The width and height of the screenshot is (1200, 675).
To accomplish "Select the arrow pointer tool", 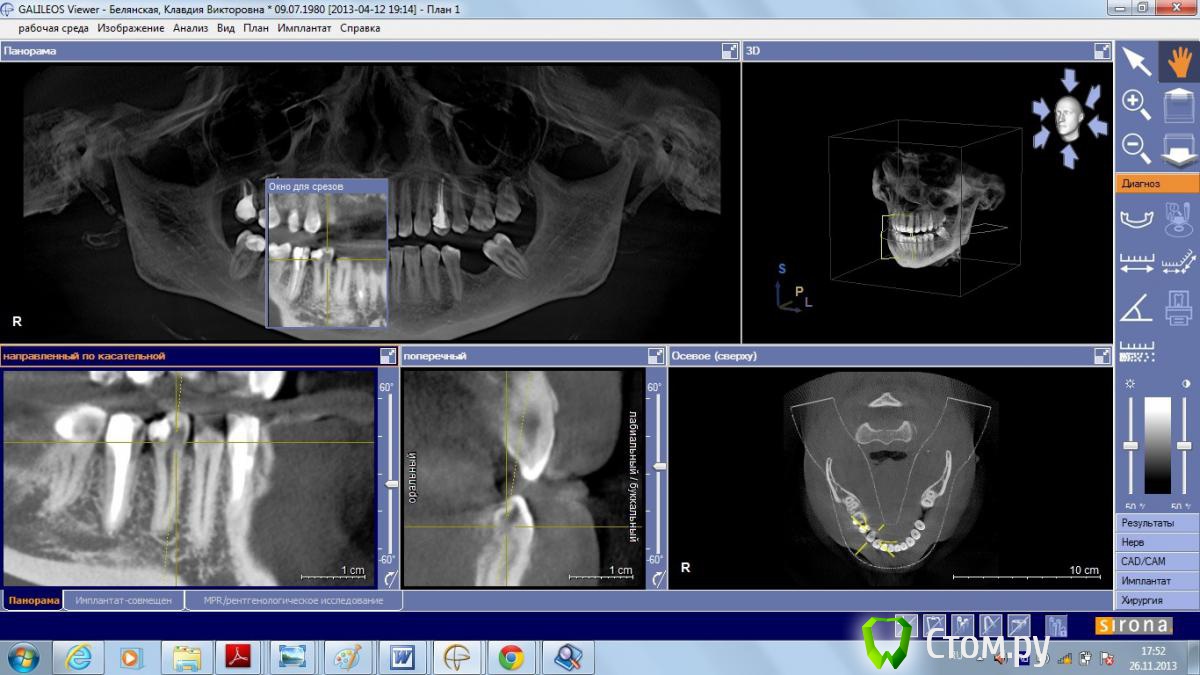I will (1136, 62).
